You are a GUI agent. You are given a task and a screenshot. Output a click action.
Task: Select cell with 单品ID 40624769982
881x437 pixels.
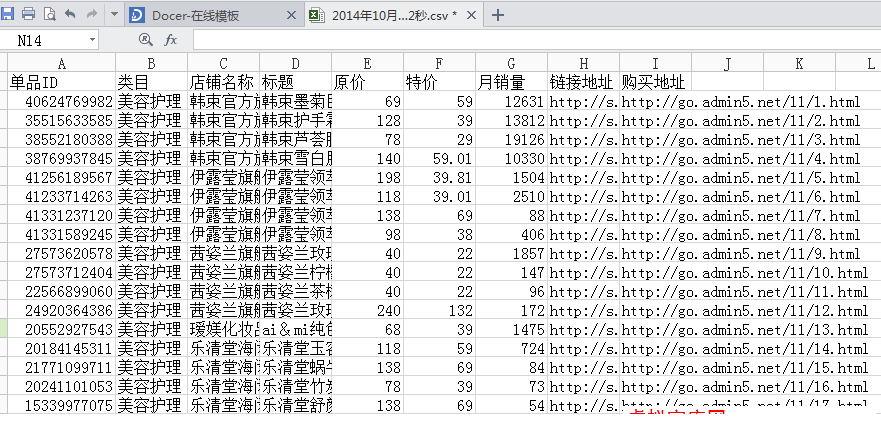coord(61,101)
